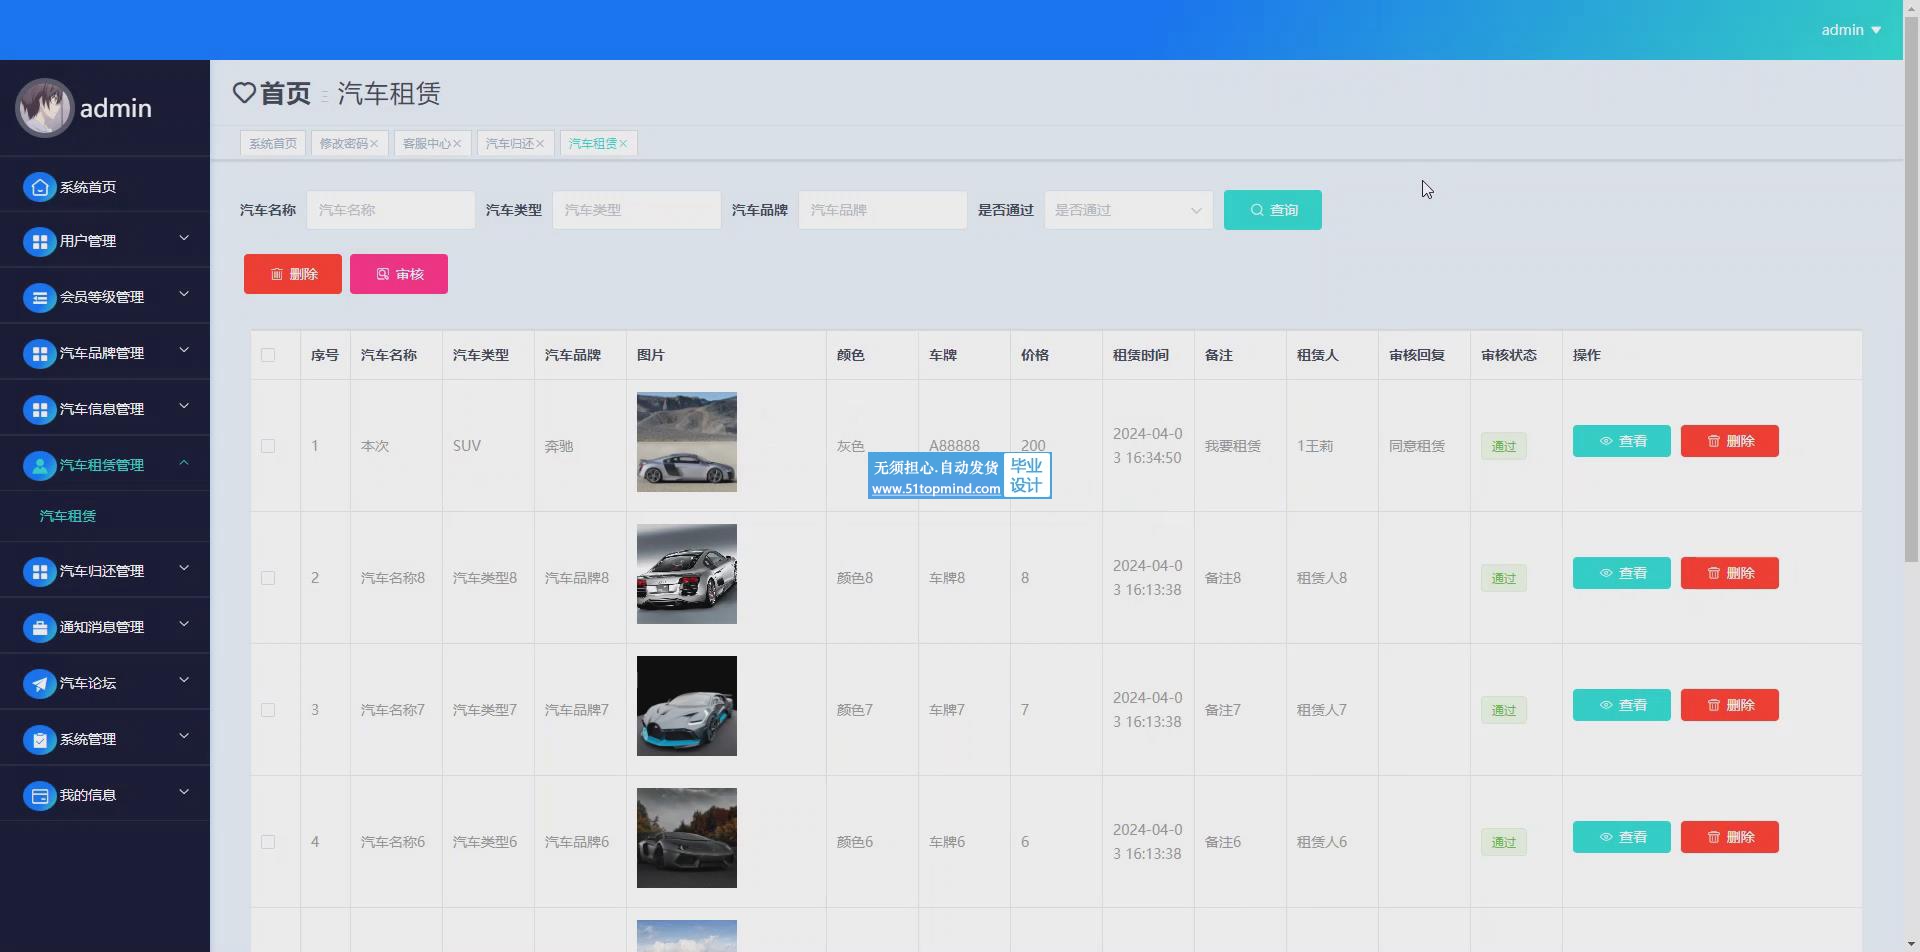Check the checkbox for row 1 本次

coord(268,446)
